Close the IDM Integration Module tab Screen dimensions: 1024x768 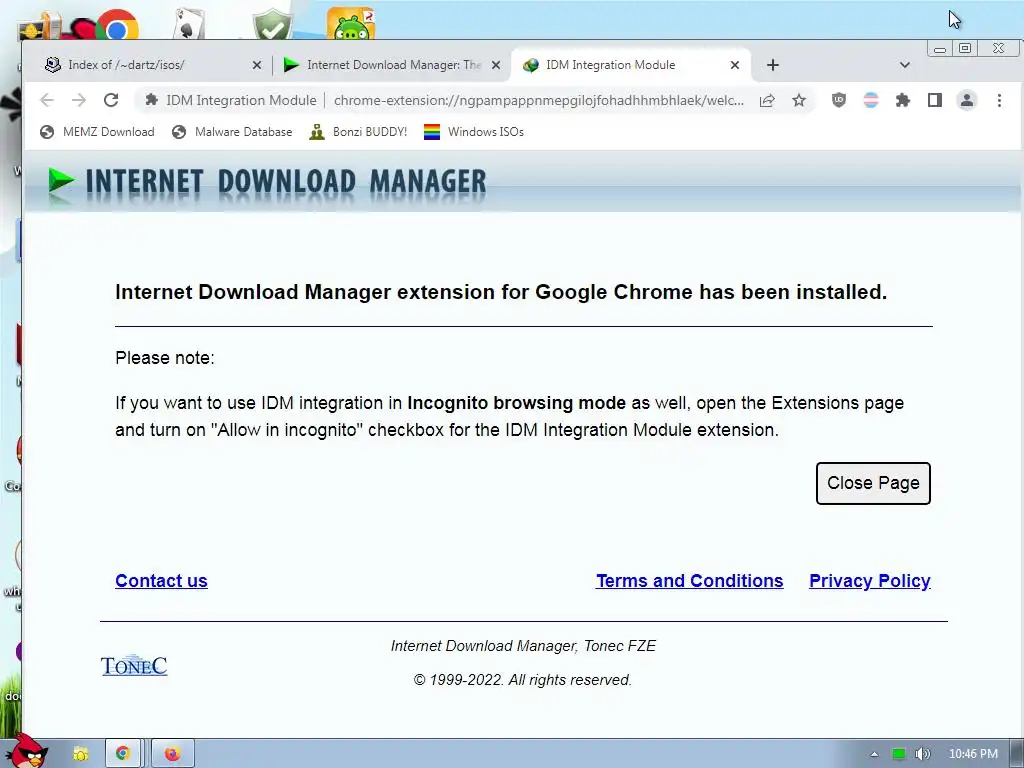[x=735, y=65]
